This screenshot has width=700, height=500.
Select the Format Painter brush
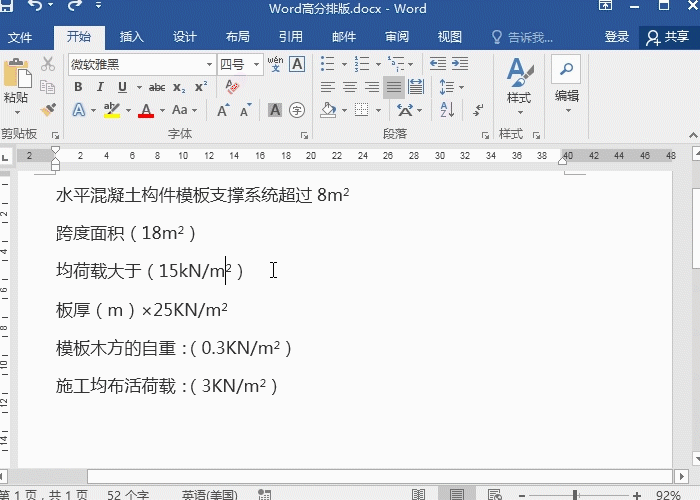tap(48, 109)
